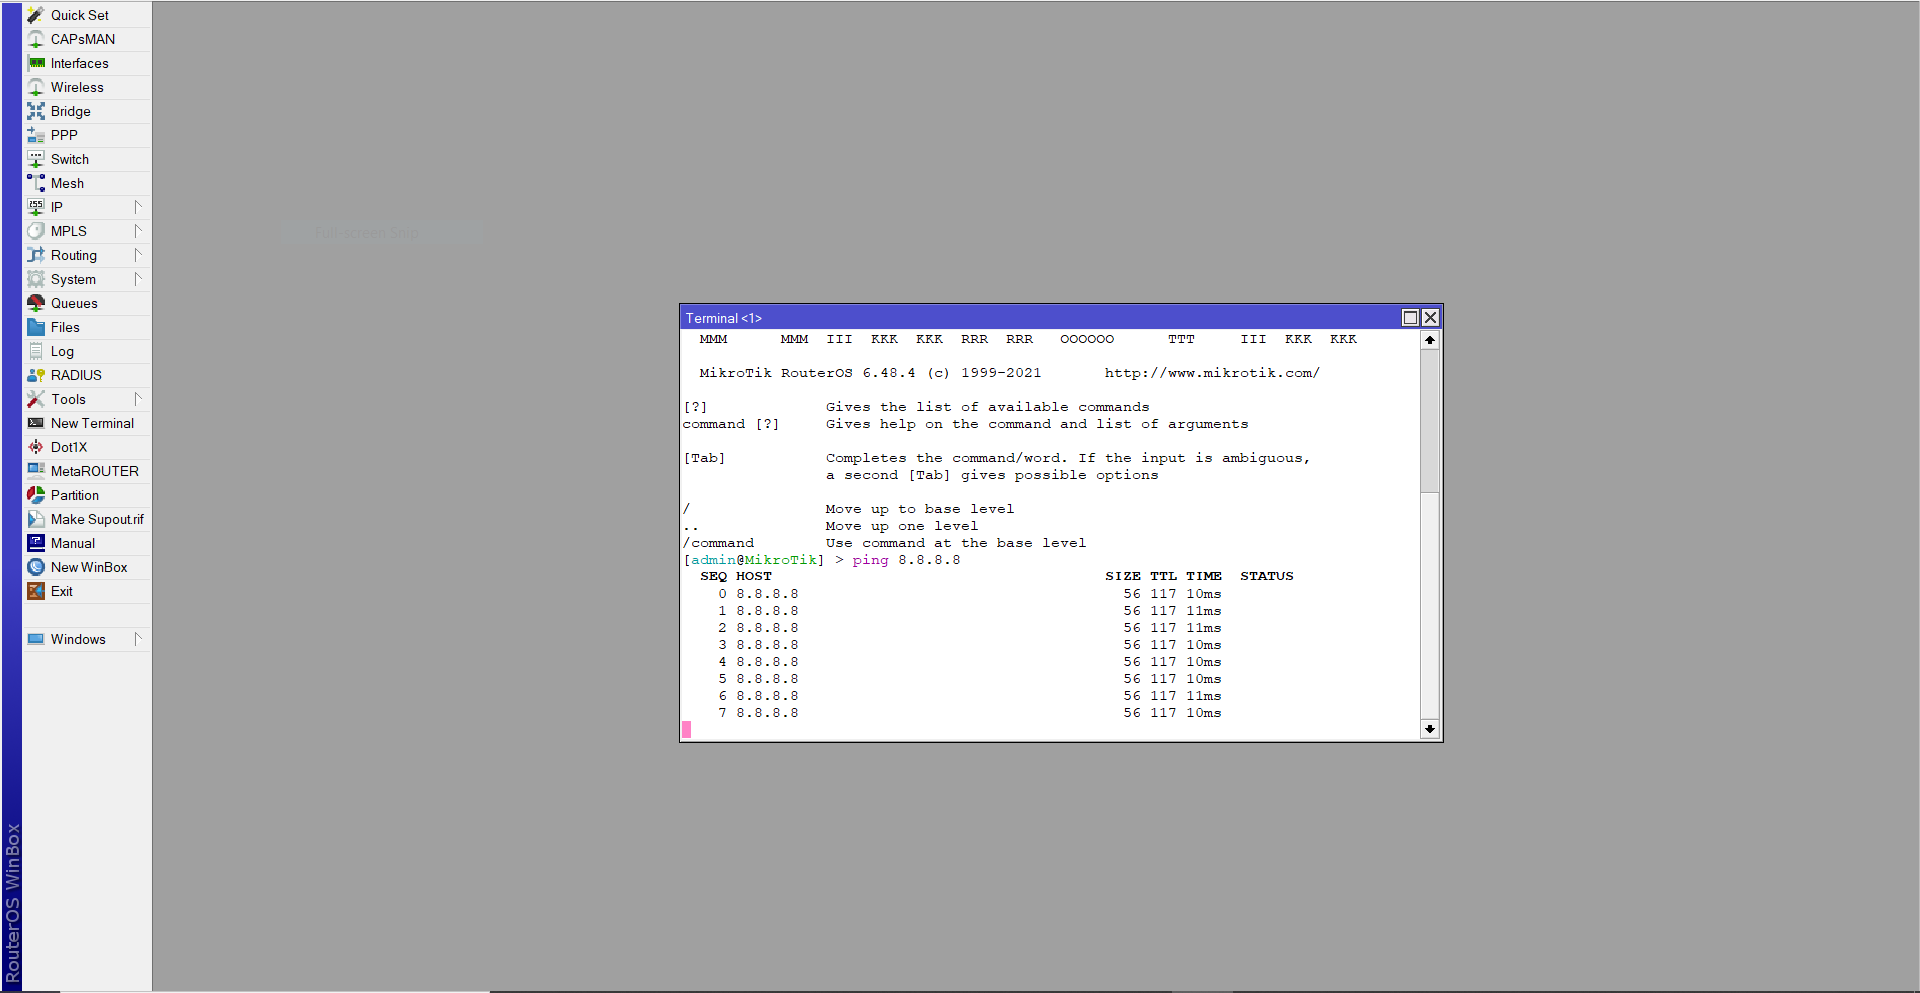This screenshot has width=1920, height=993.
Task: Select the Wireless menu entry
Action: (88, 87)
